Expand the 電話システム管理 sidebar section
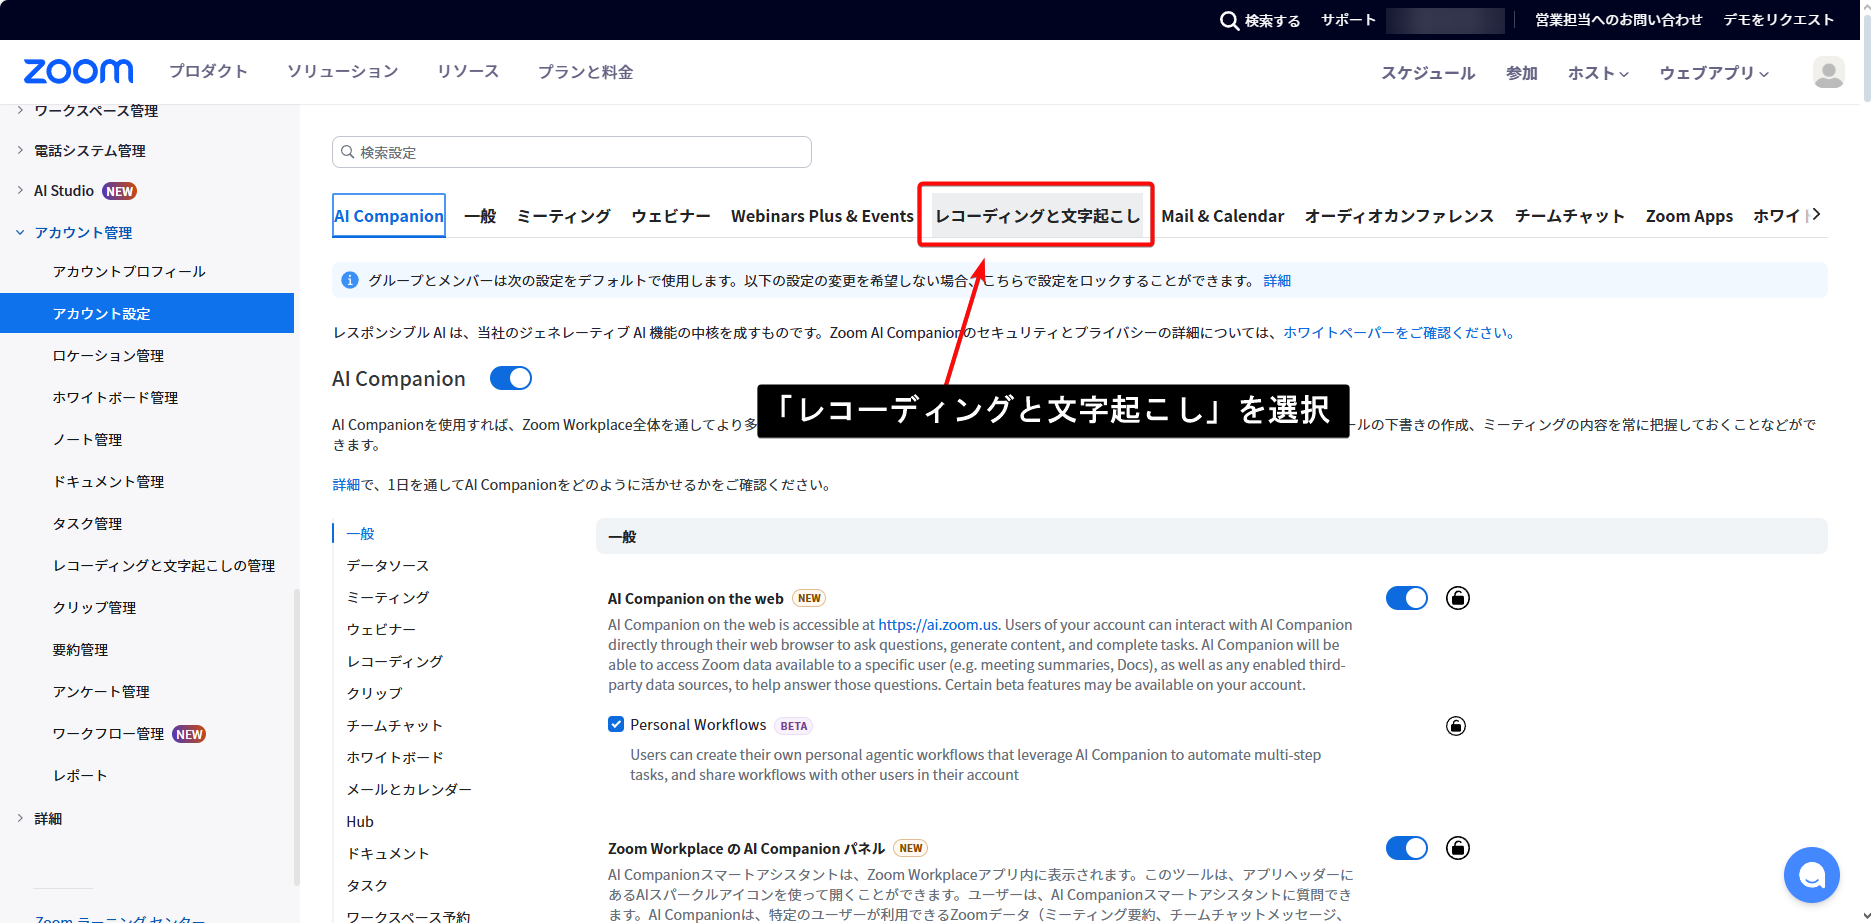Image resolution: width=1875 pixels, height=923 pixels. [89, 151]
